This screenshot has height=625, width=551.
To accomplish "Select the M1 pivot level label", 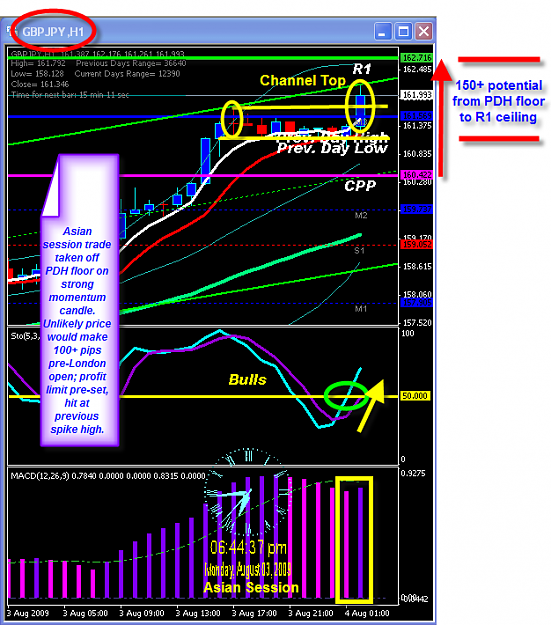I will (x=361, y=309).
